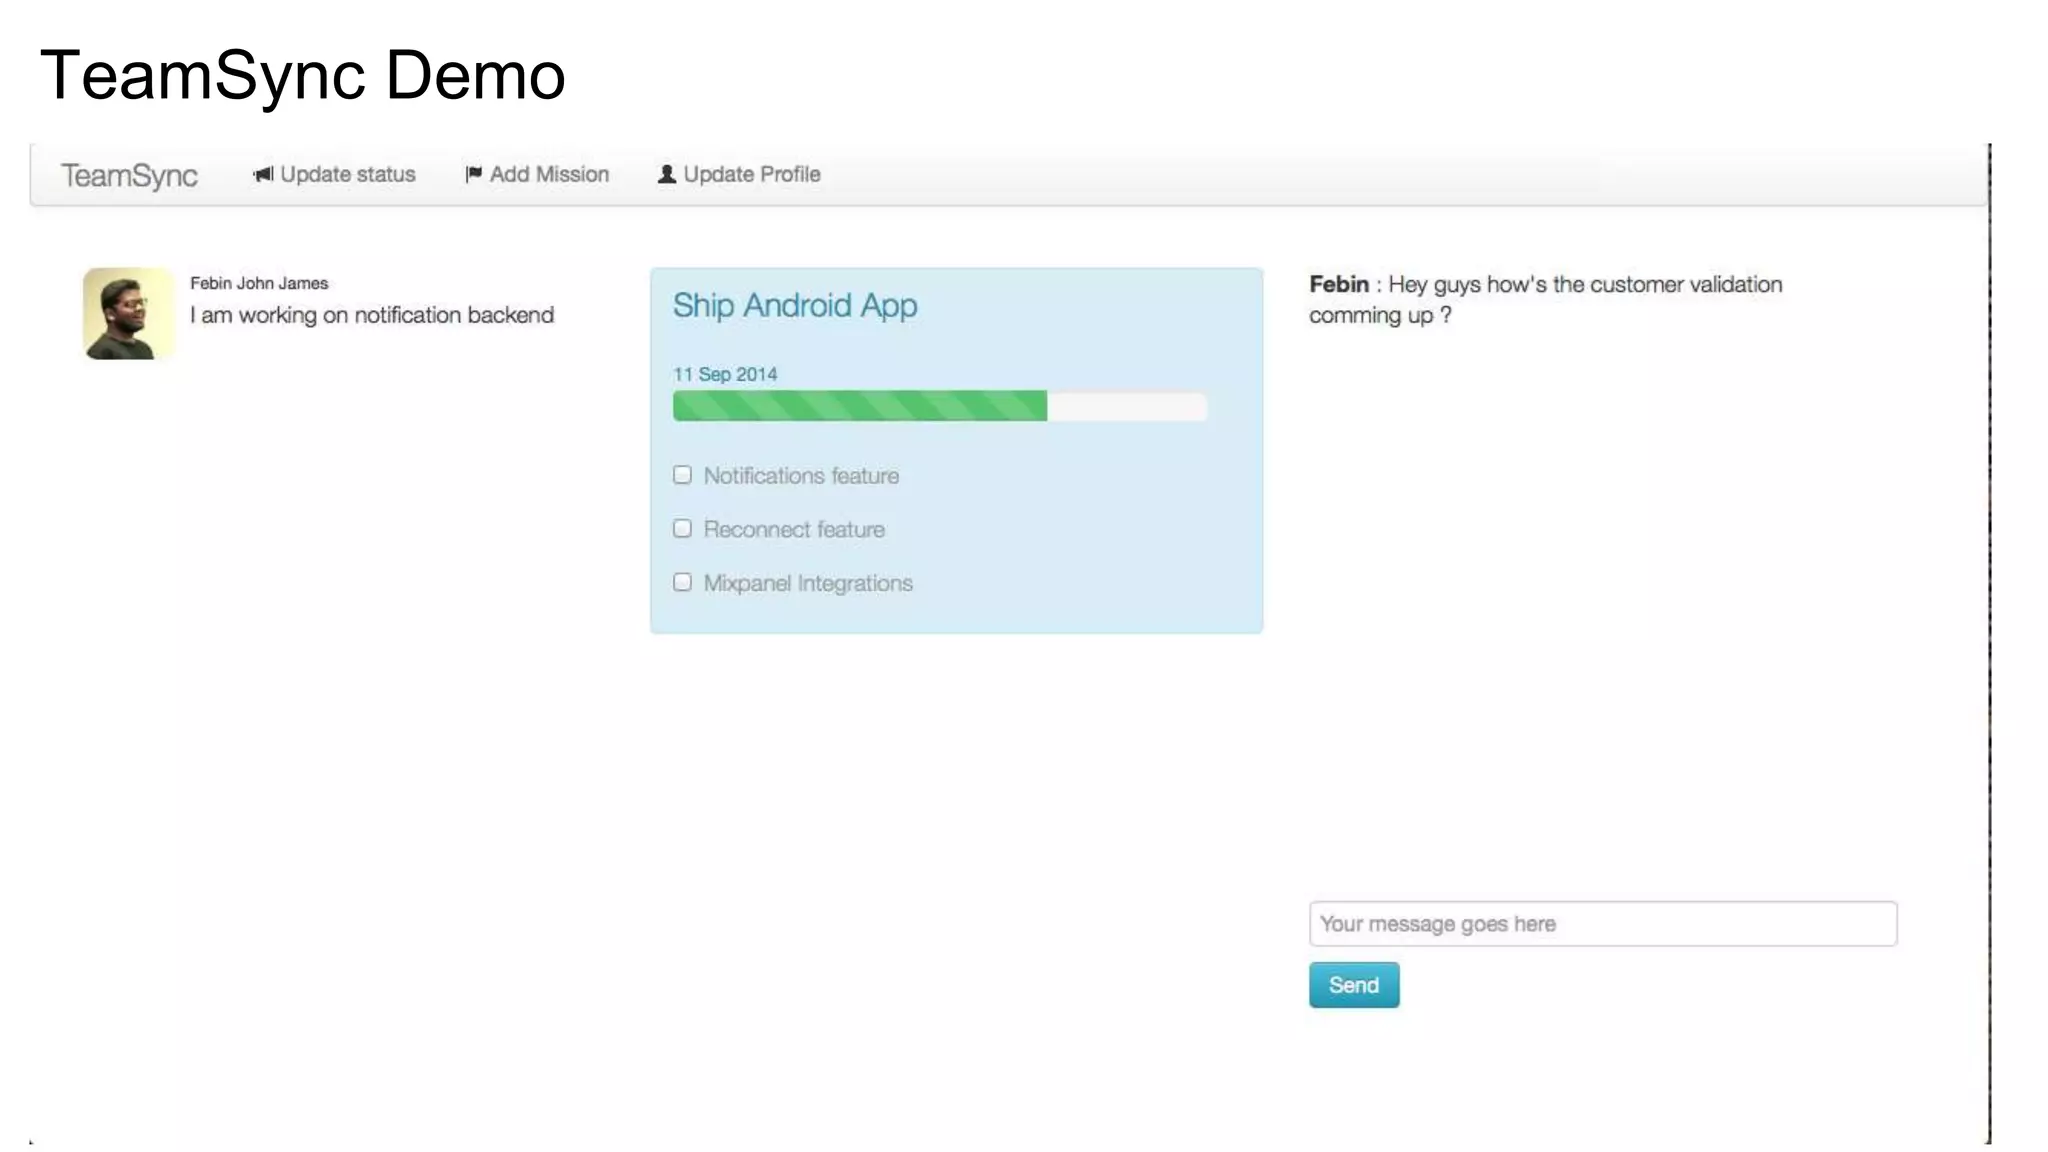
Task: Toggle the Reconnect feature checkbox
Action: coord(683,529)
